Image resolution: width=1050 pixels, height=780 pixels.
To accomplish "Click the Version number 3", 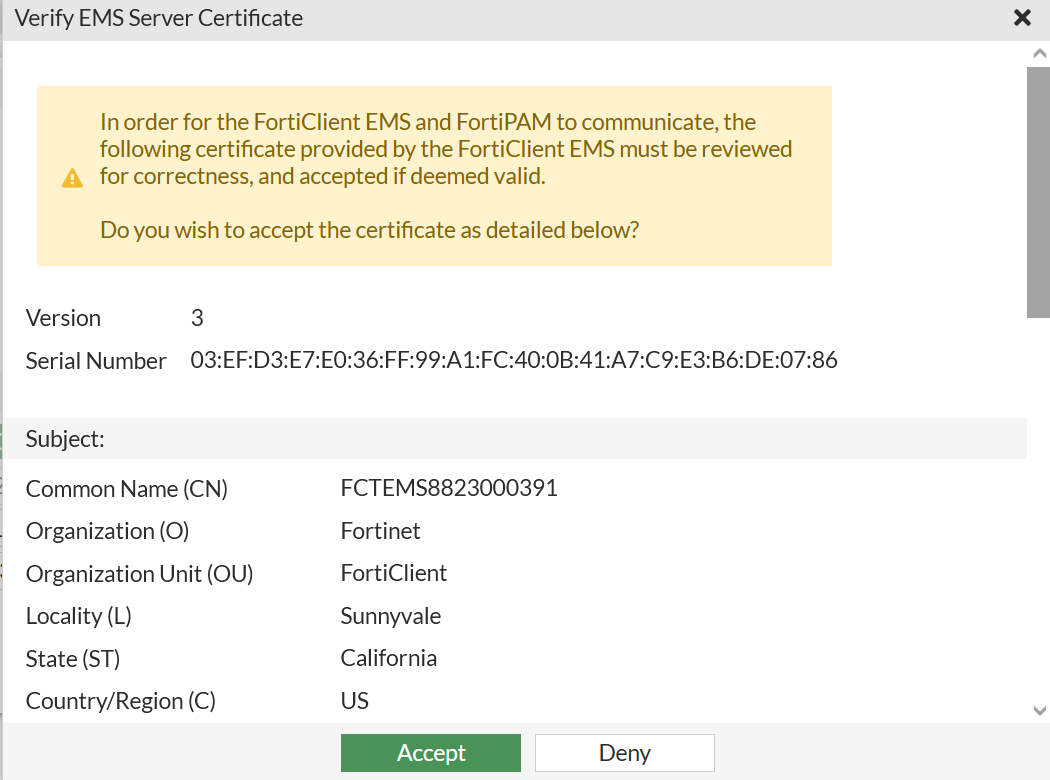I will click(196, 318).
